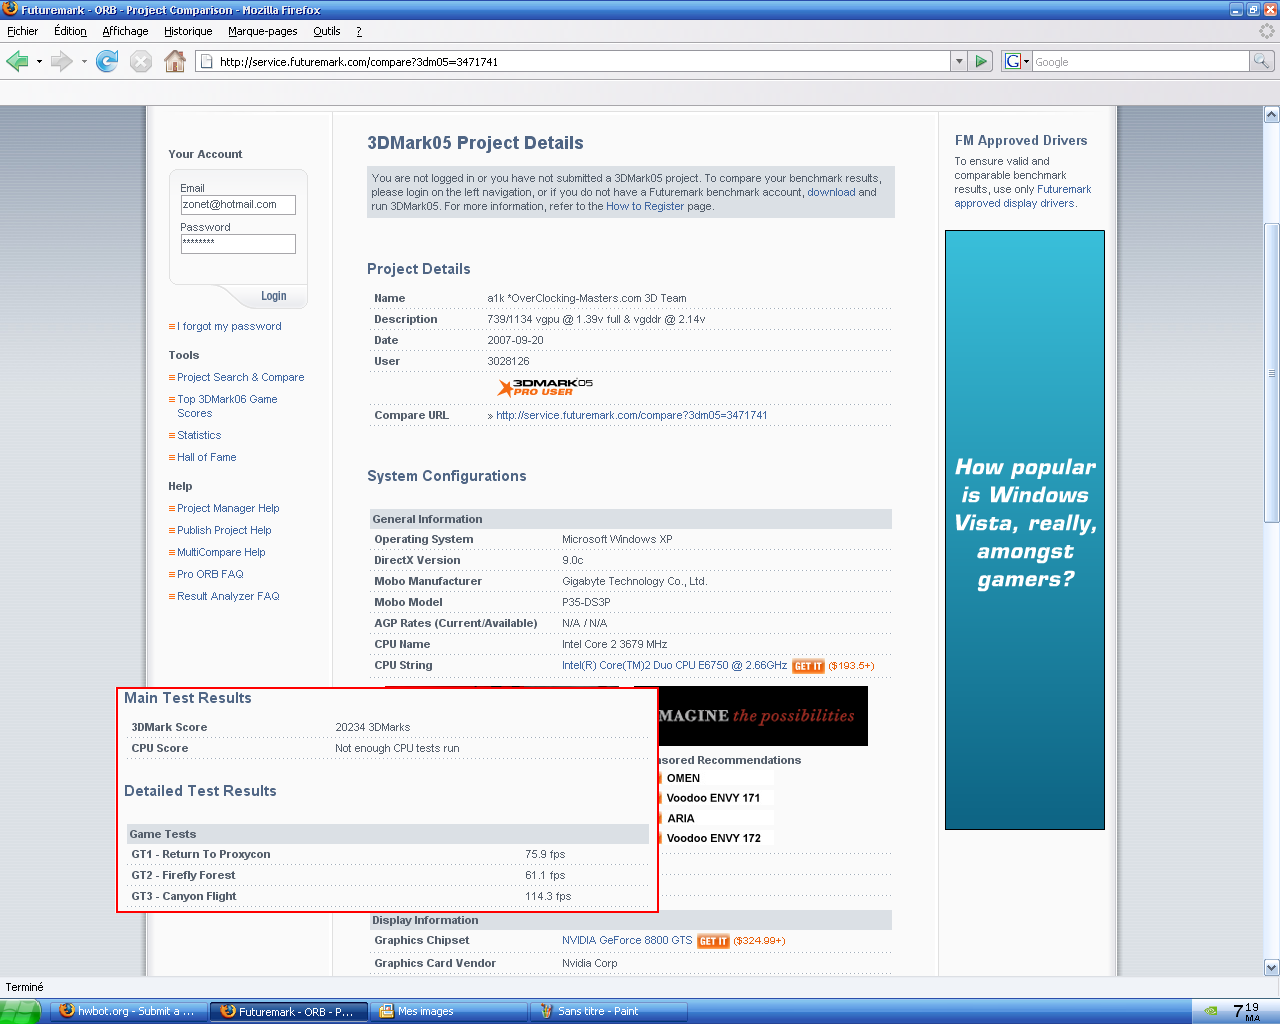Open the Outils menu
Viewport: 1280px width, 1024px height.
(327, 31)
